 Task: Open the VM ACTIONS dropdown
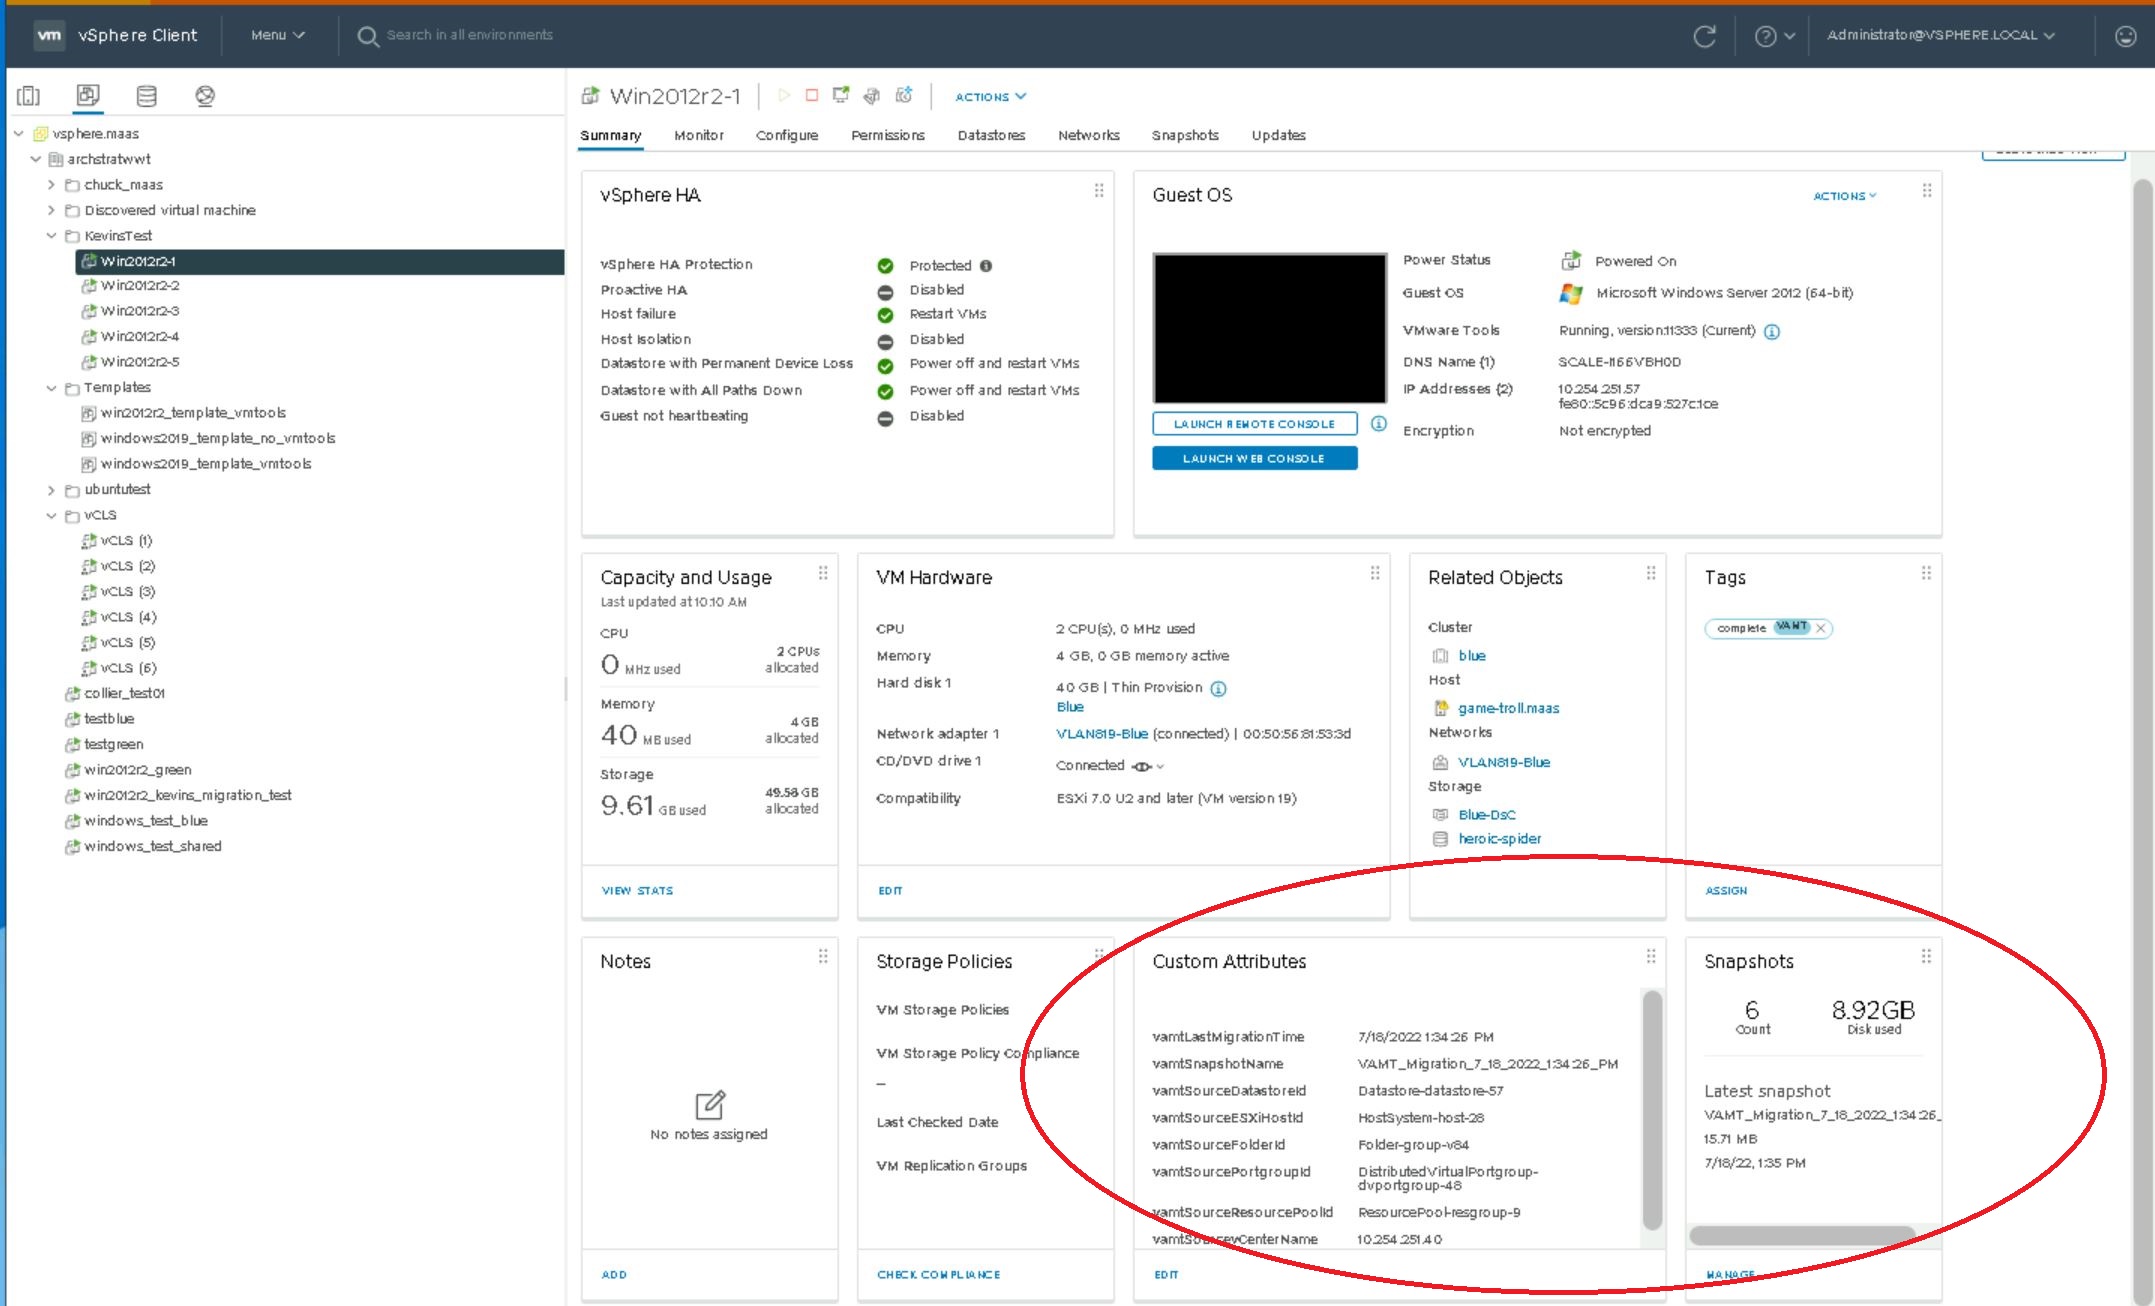coord(990,97)
